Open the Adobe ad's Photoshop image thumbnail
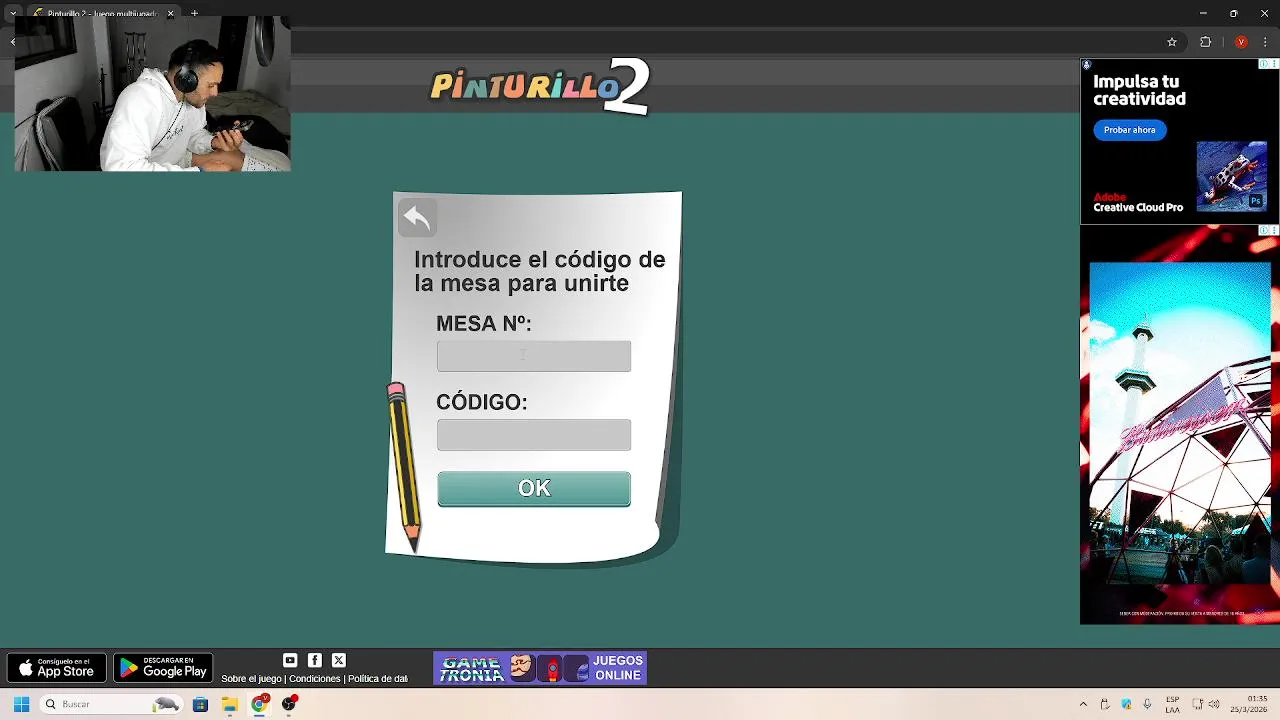The image size is (1280, 720). [1232, 176]
